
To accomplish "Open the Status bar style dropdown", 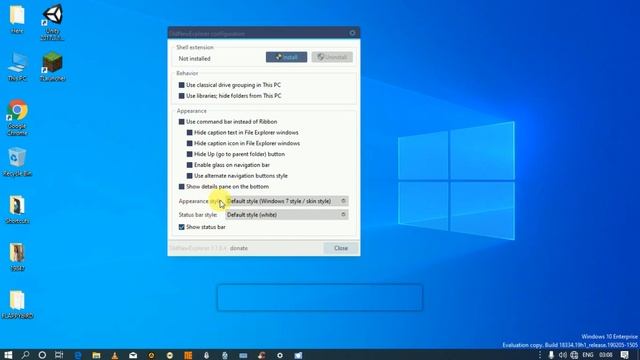I will [x=287, y=215].
